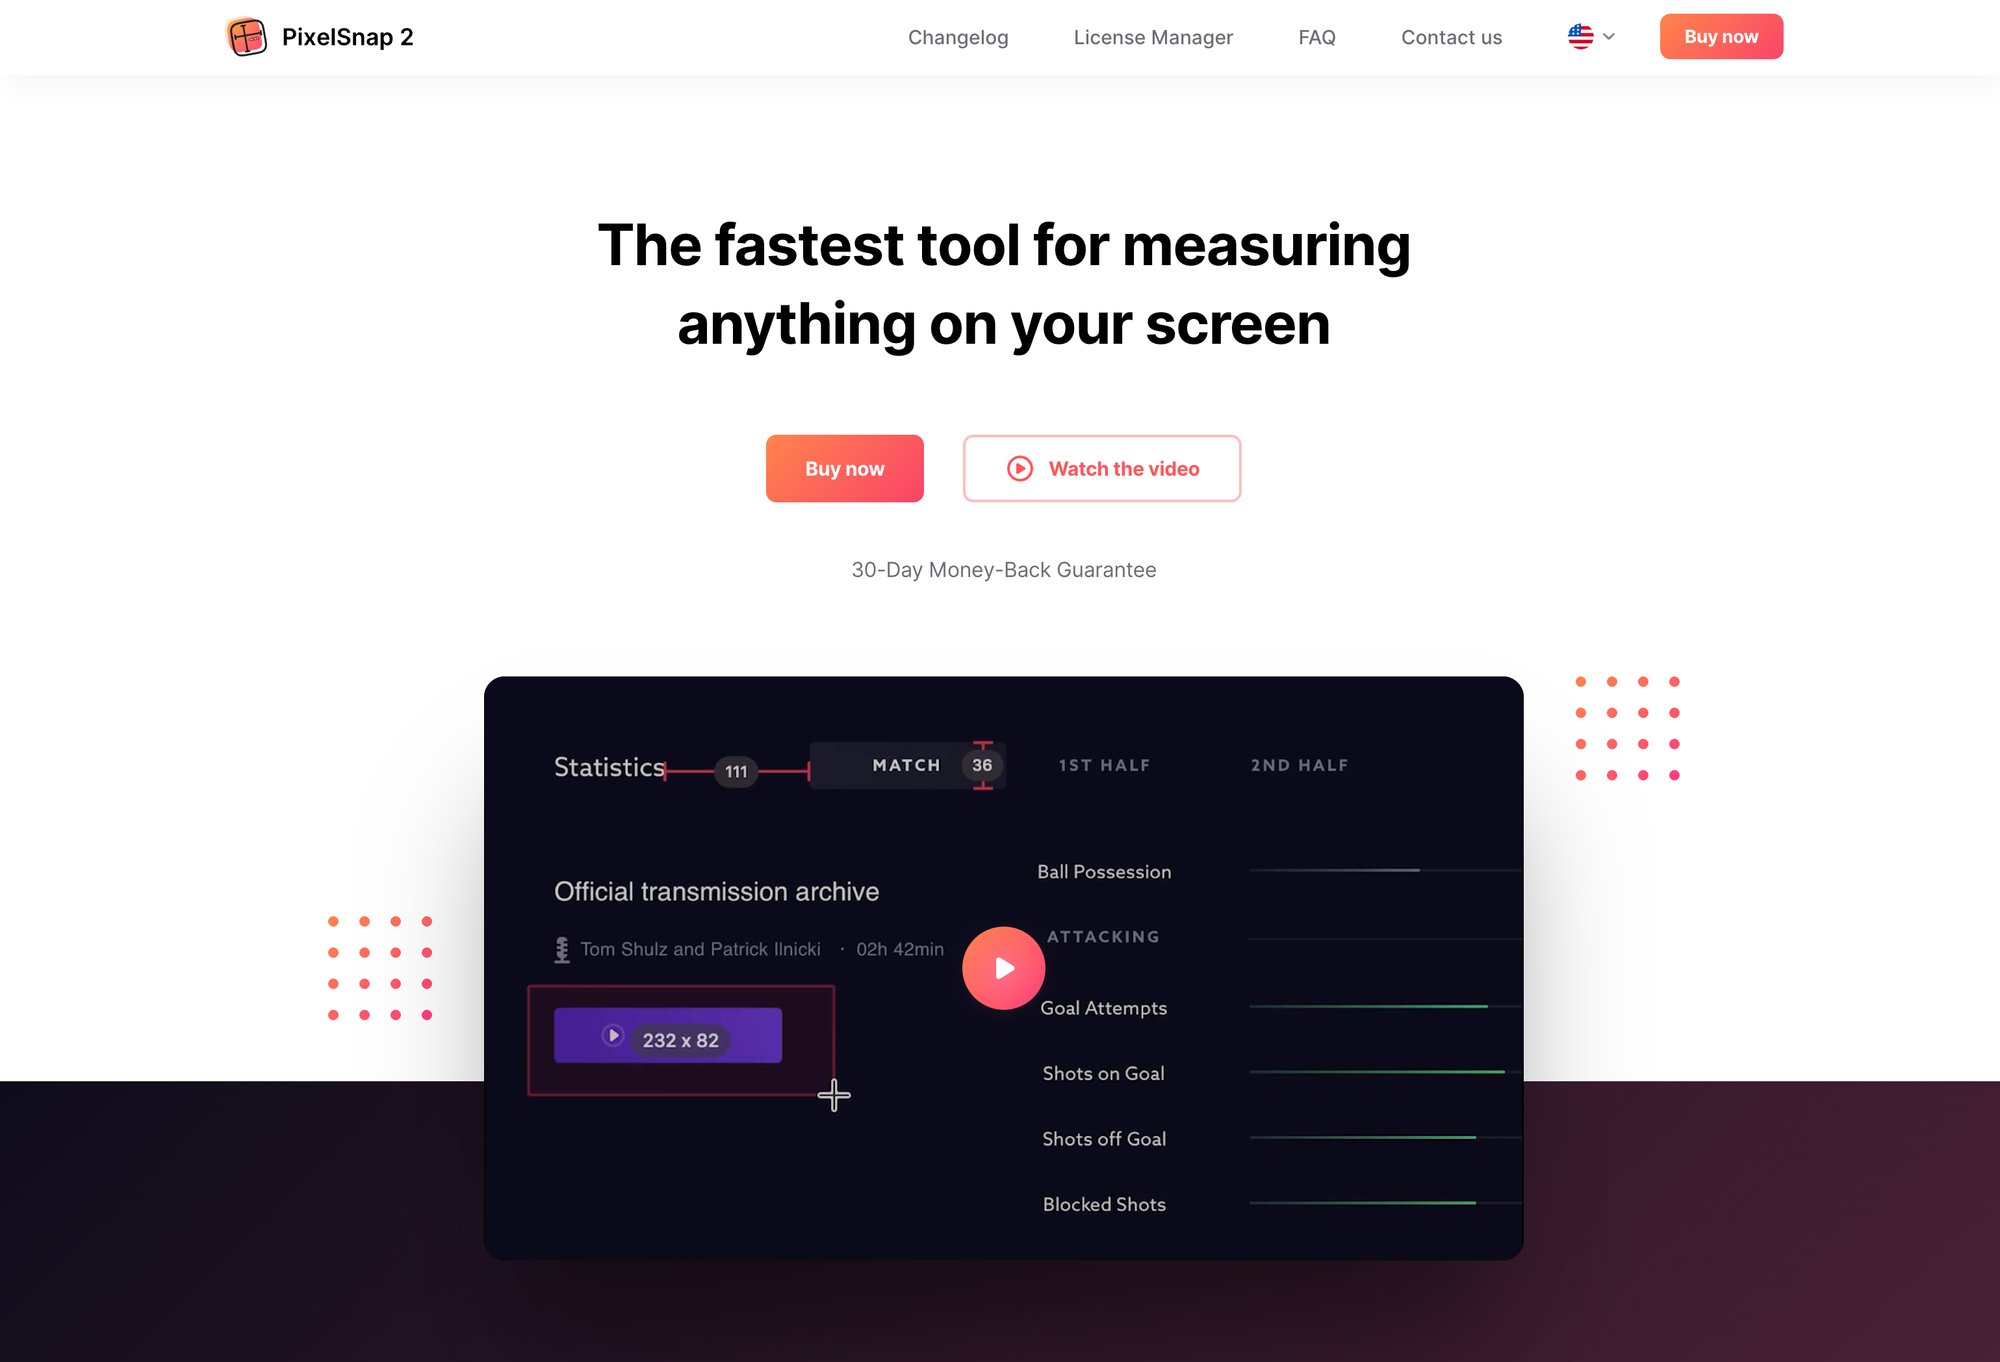
Task: Click the PixelSnap 2 app logo icon
Action: pos(242,36)
